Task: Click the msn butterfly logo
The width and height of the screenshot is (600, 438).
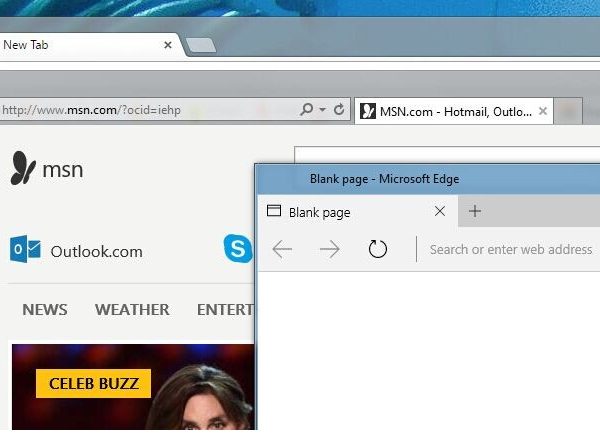Action: tap(24, 169)
